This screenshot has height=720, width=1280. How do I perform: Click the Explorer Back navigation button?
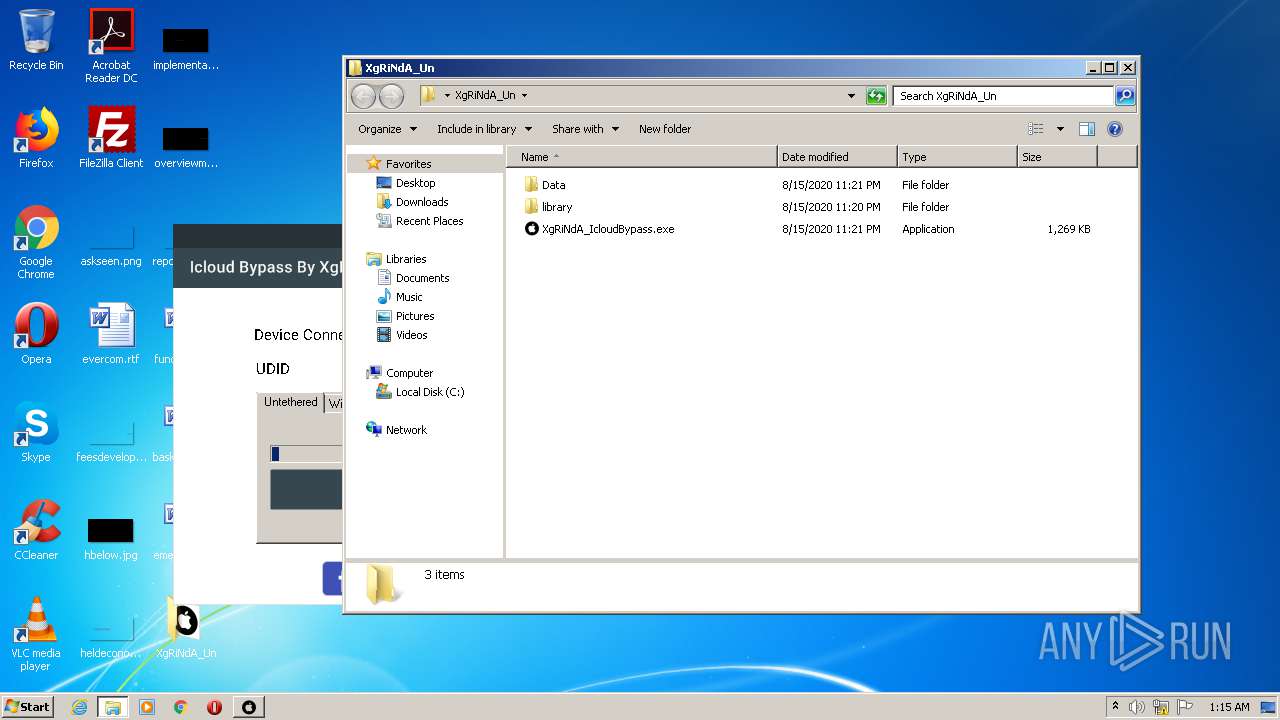click(363, 96)
